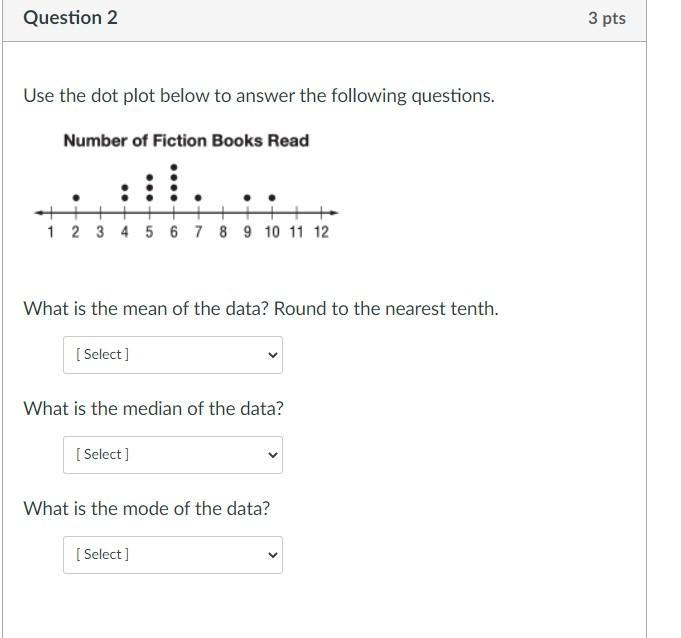Click the dot above 9

(x=247, y=198)
